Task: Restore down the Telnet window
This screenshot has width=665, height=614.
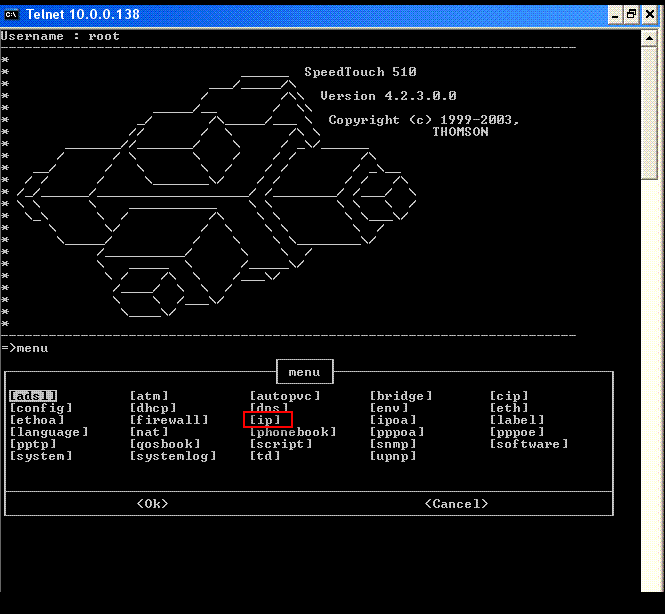Action: (631, 15)
